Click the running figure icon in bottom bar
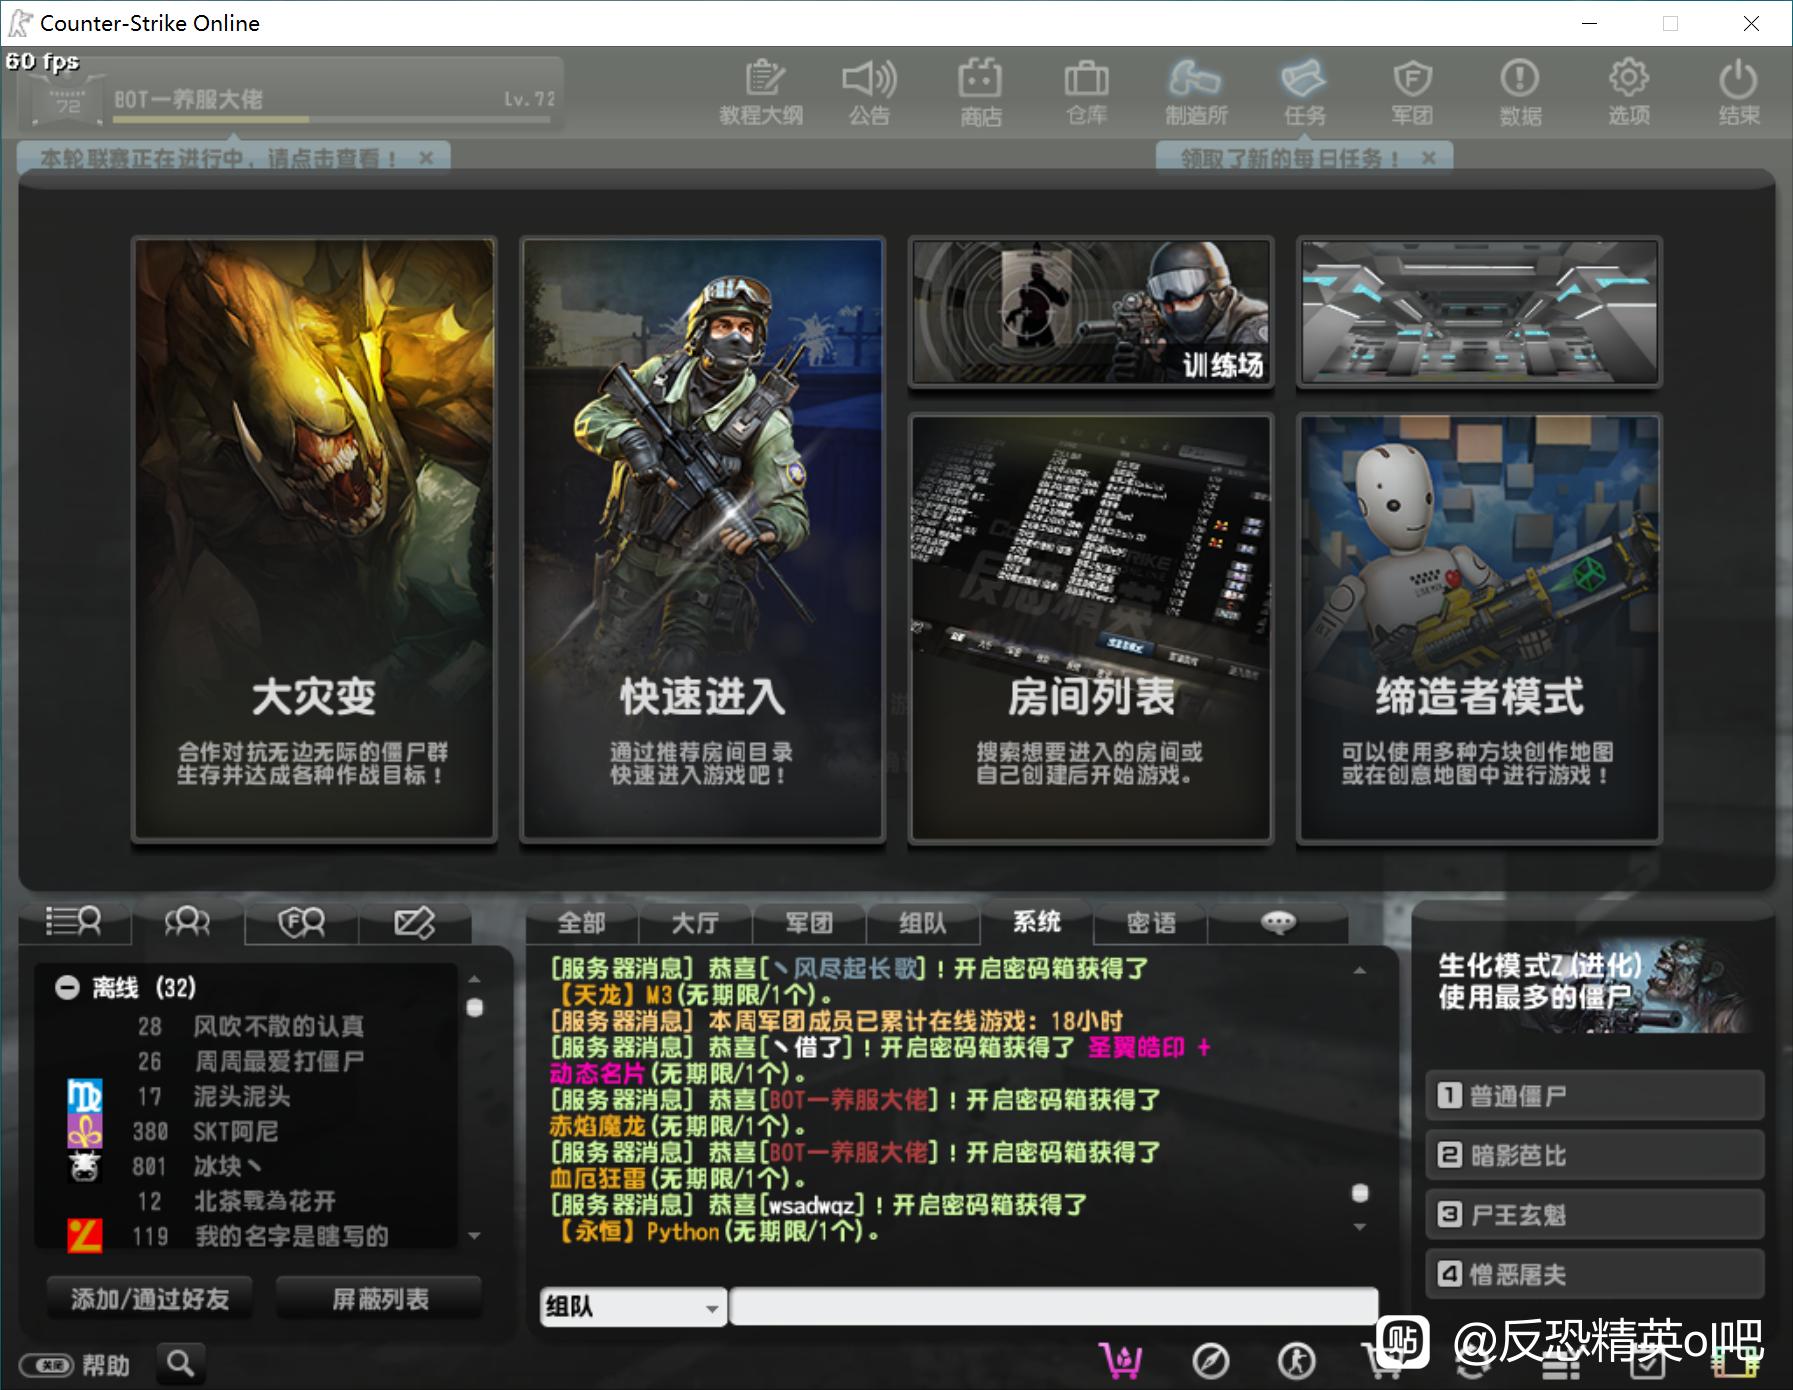1793x1390 pixels. point(1297,1361)
